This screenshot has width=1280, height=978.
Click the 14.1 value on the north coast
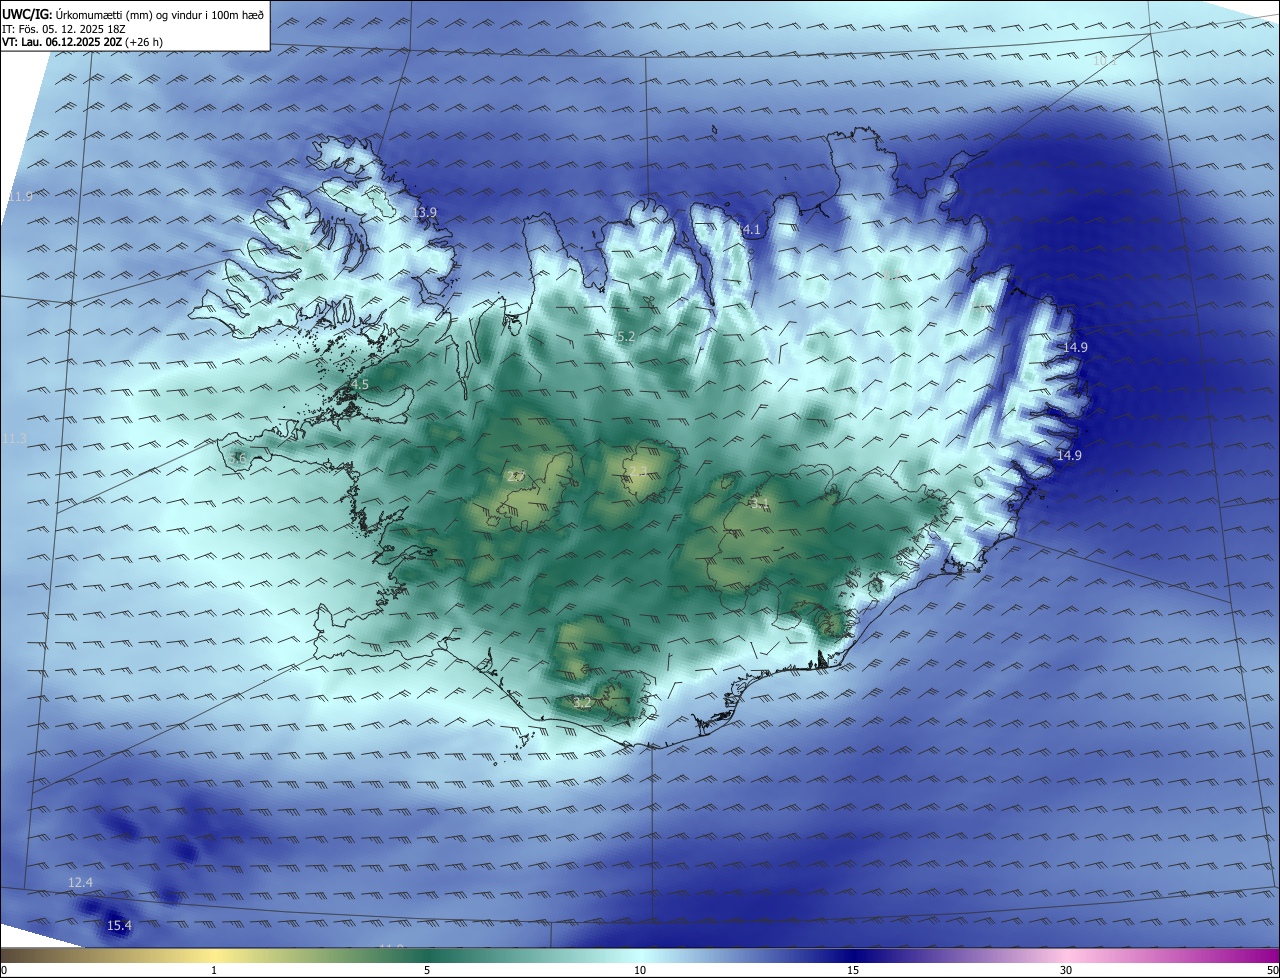[749, 230]
